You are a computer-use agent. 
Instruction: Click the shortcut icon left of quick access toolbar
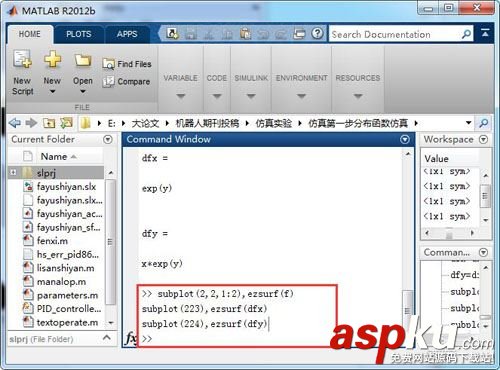172,33
